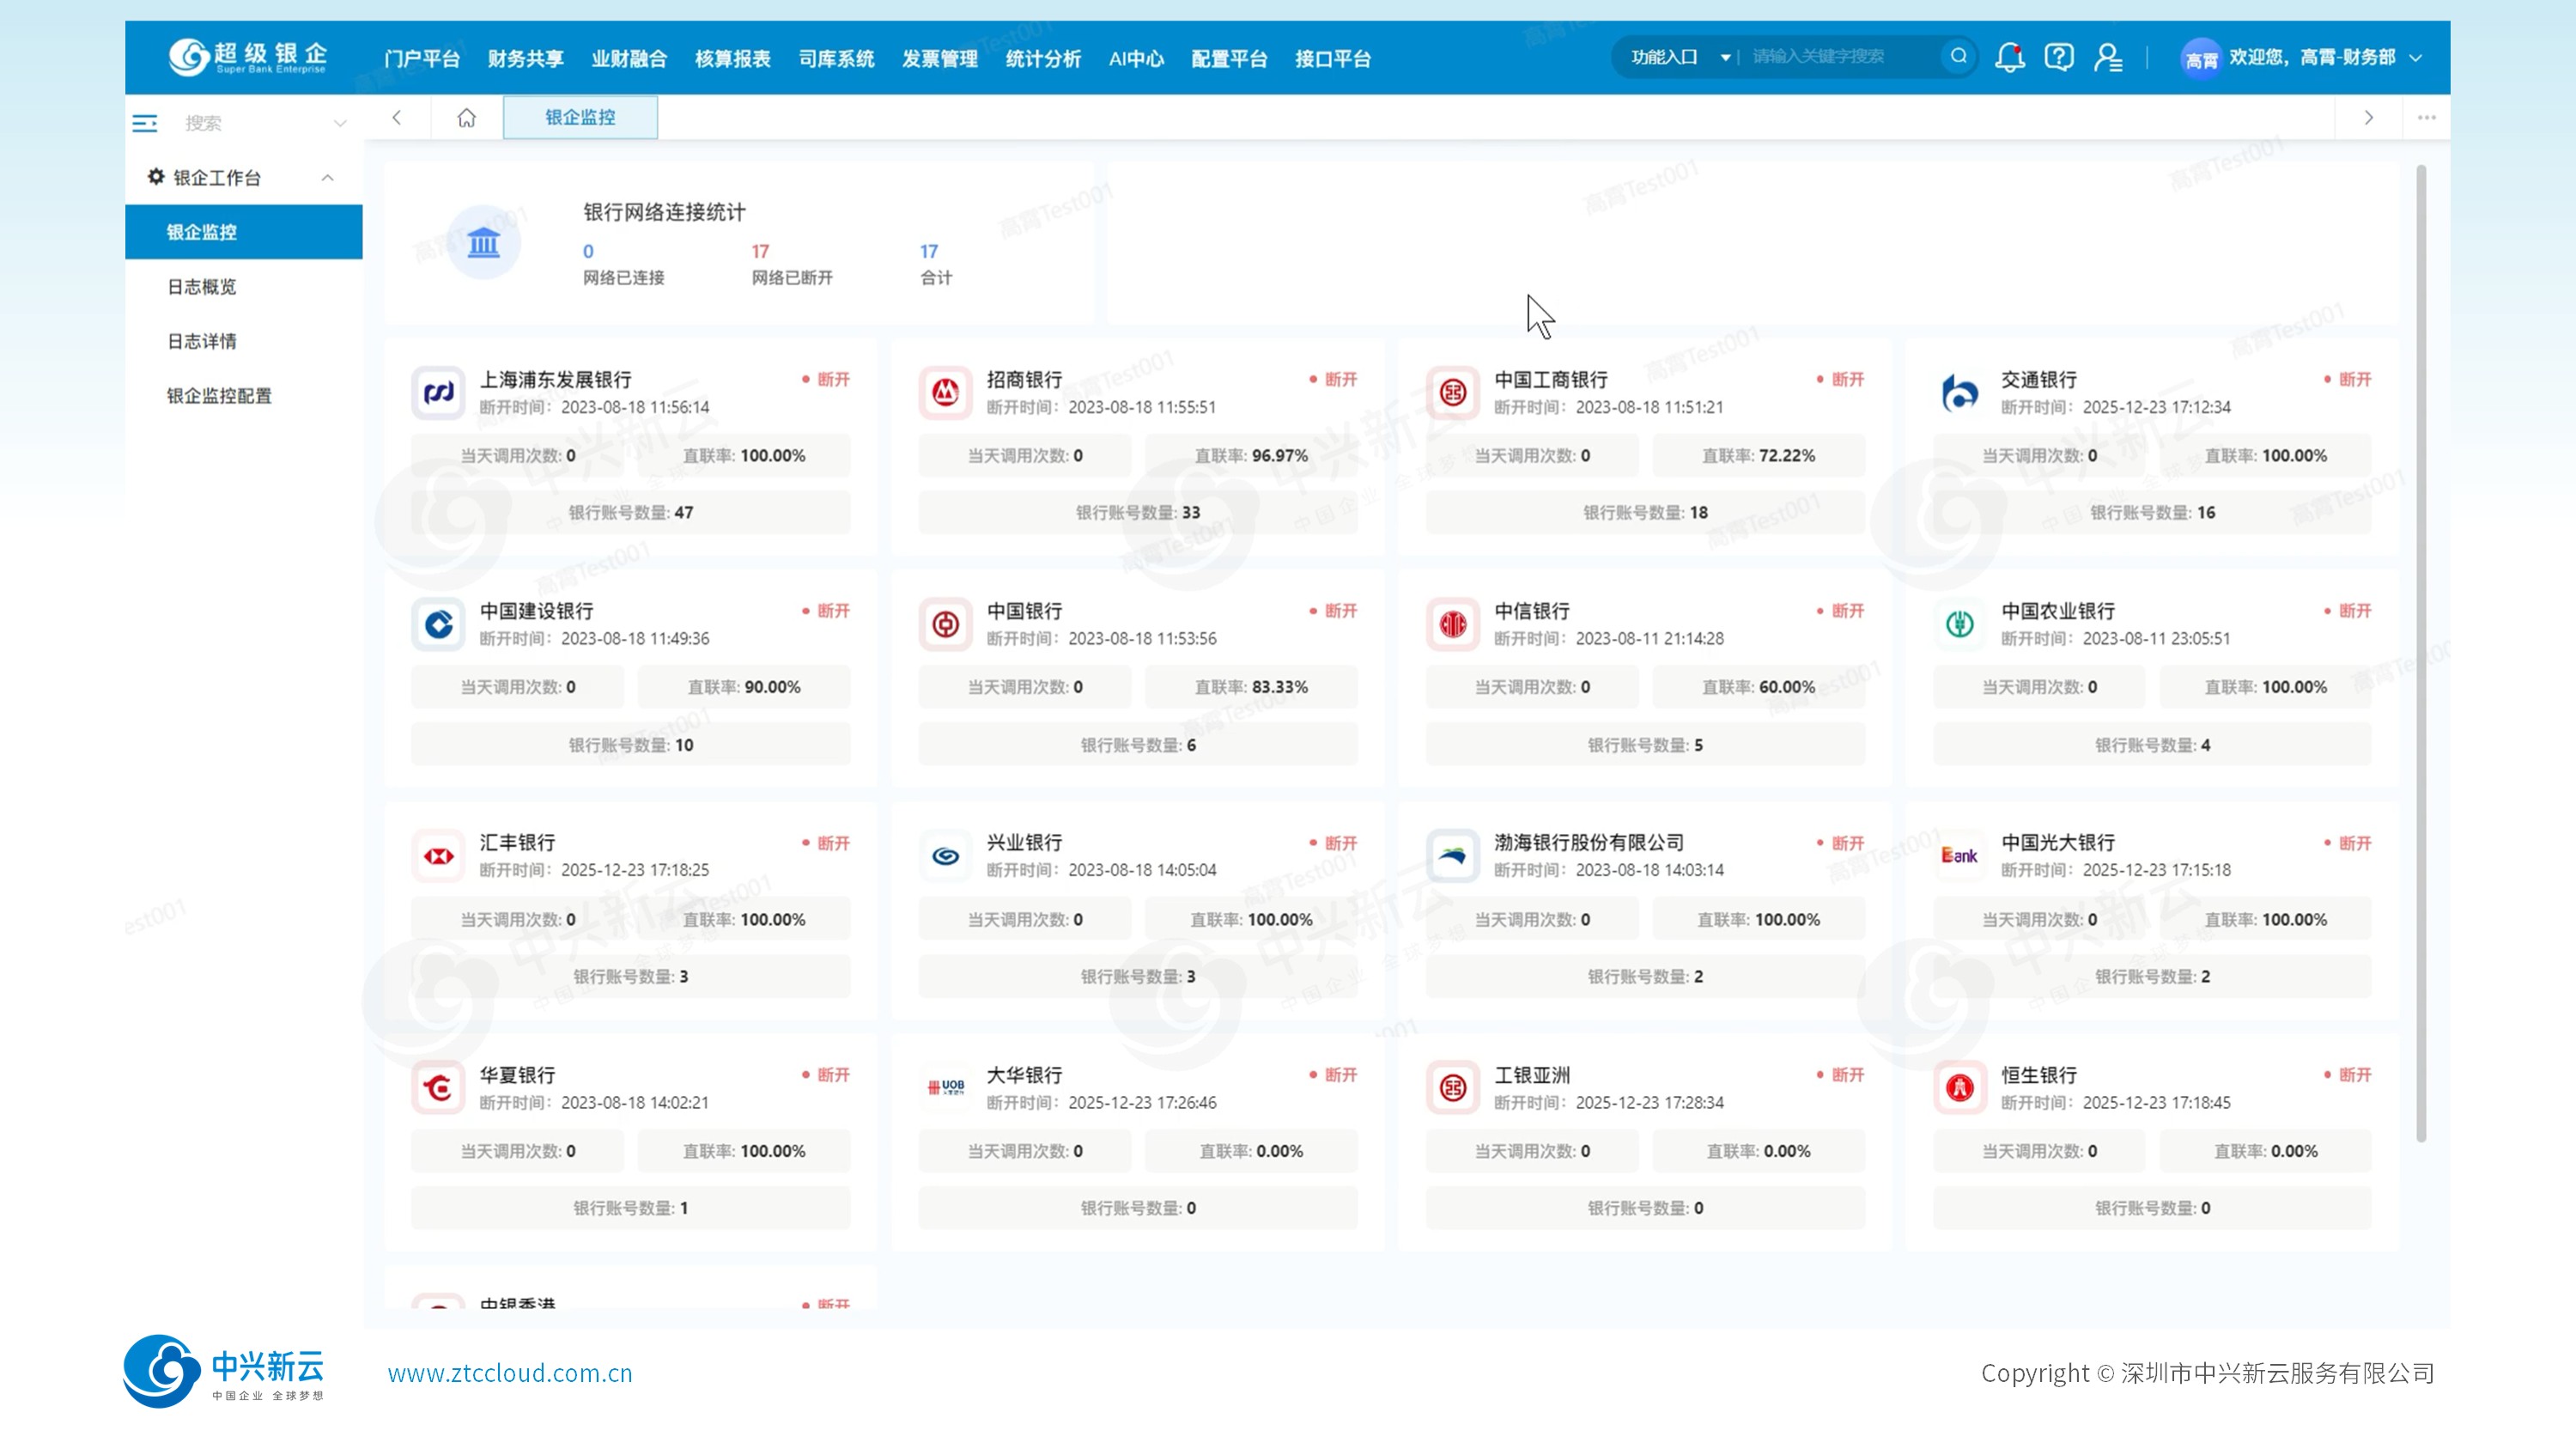This screenshot has width=2576, height=1449.
Task: Click 银行账号数量 47 on 上海浦东发展银行 card
Action: tap(631, 513)
